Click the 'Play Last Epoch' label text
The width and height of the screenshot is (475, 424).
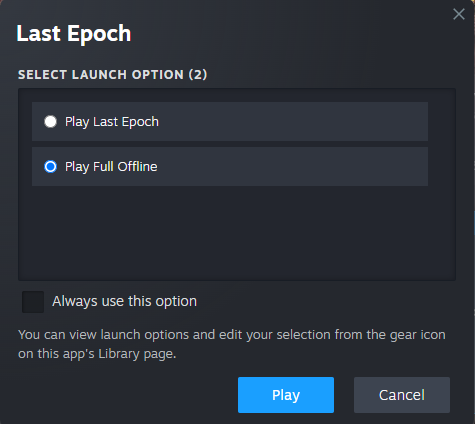112,122
